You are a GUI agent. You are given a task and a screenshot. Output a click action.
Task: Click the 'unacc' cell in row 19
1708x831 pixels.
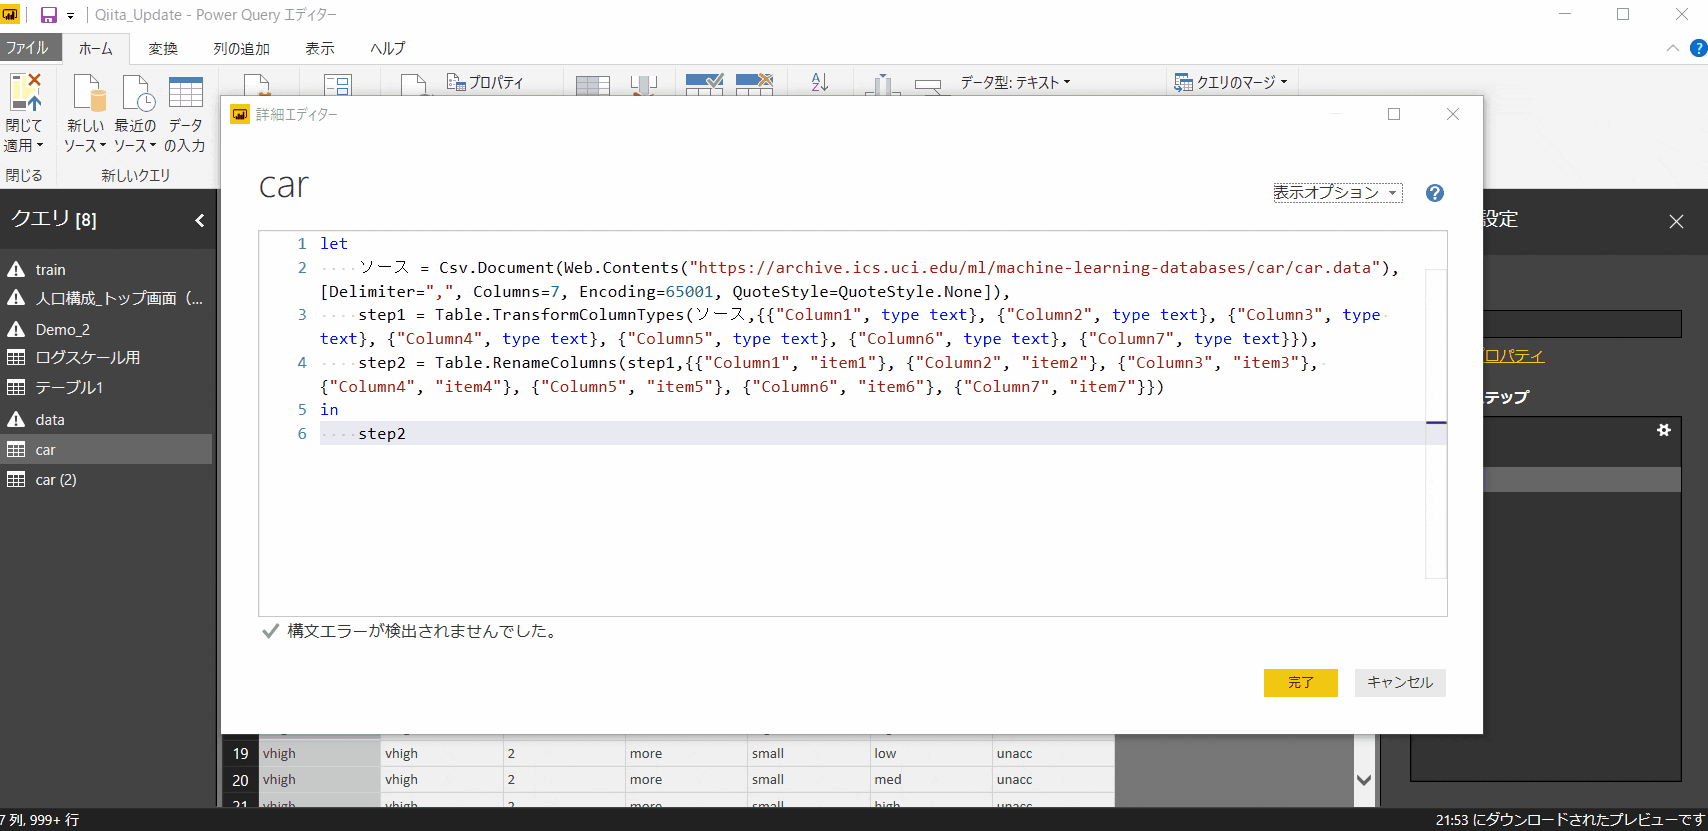pyautogui.click(x=1053, y=753)
